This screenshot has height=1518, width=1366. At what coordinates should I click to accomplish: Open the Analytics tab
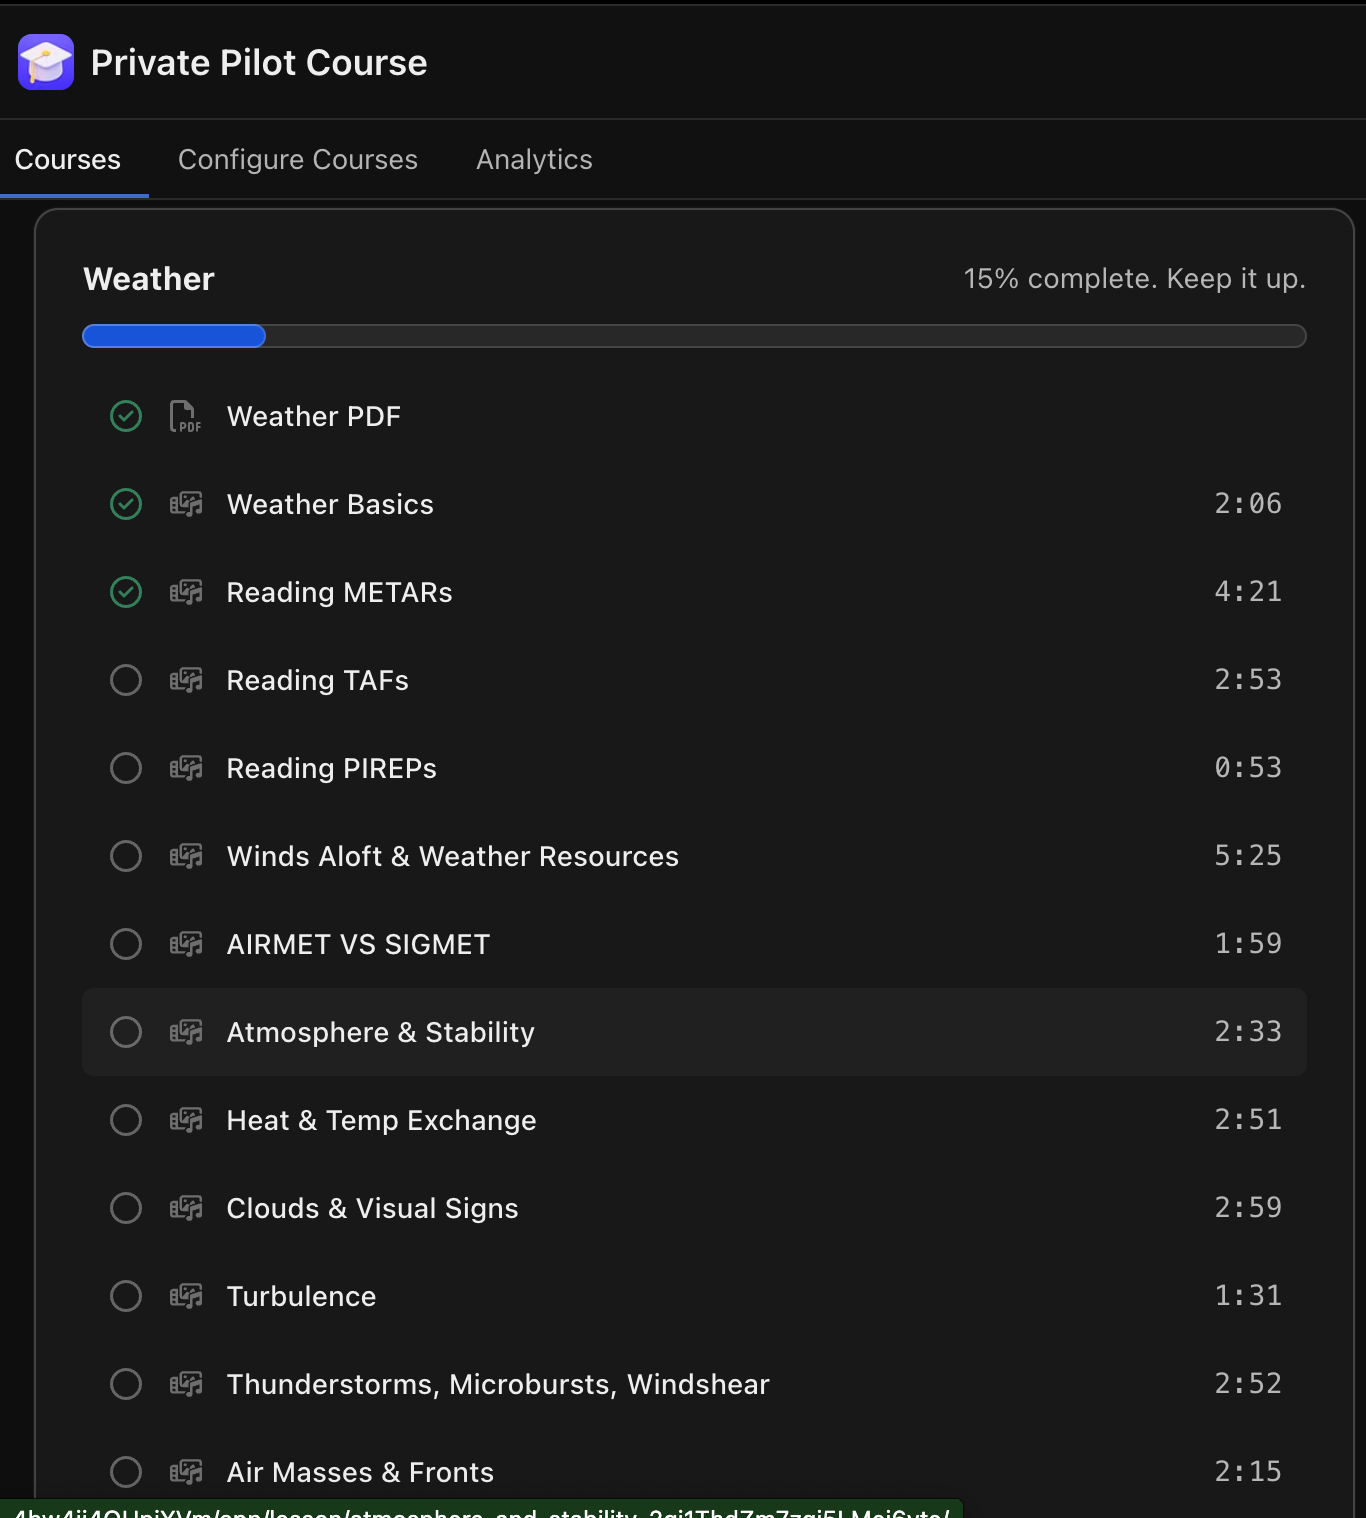click(x=534, y=160)
